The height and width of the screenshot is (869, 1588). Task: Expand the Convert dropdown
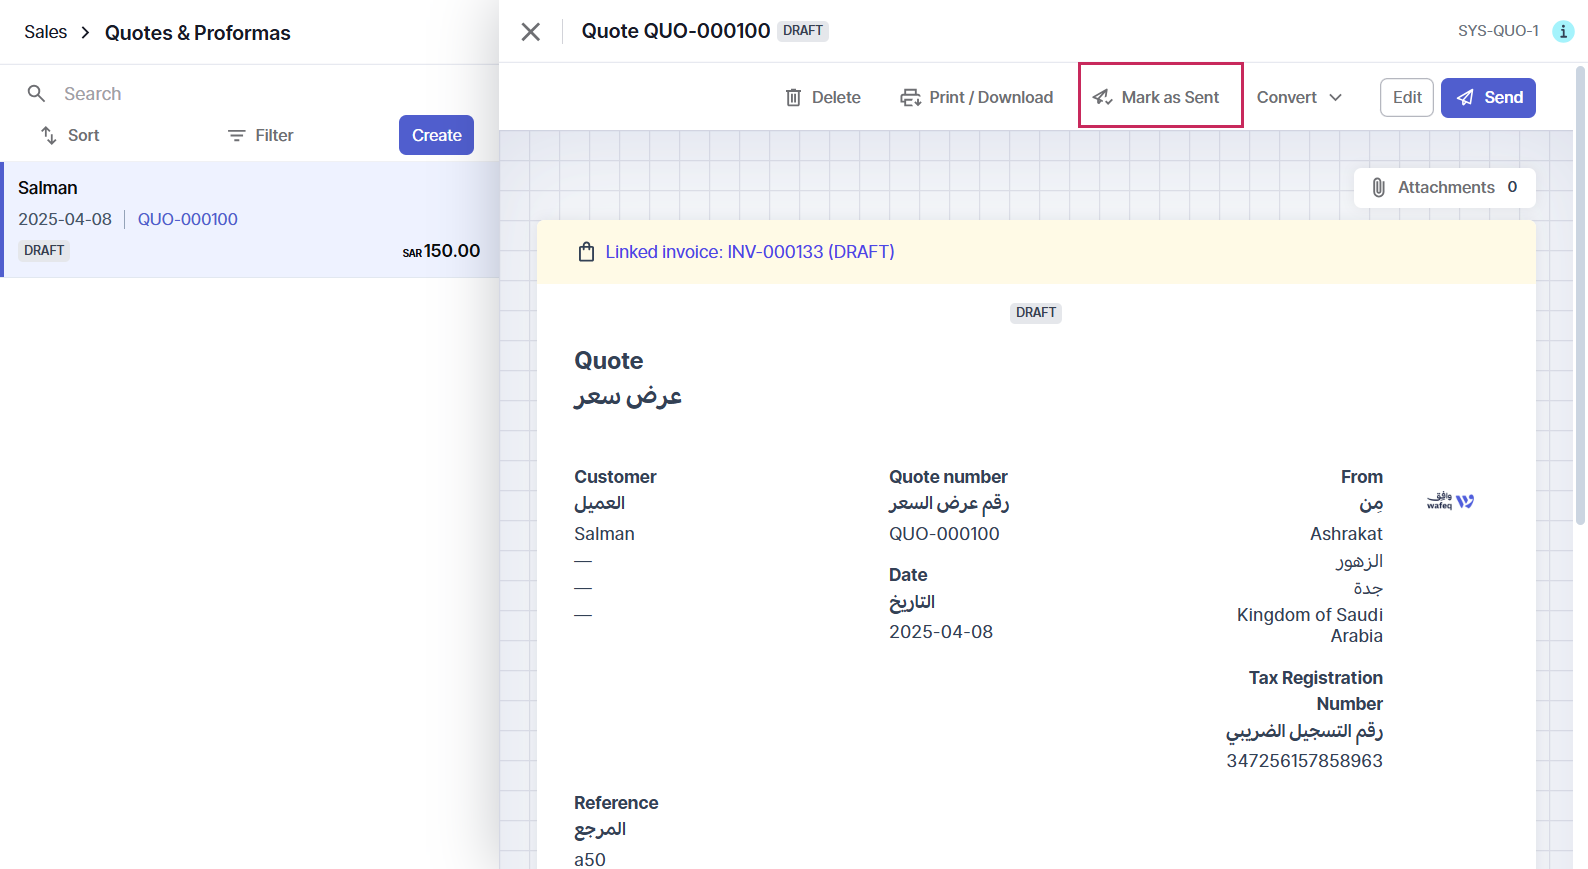pos(1299,98)
